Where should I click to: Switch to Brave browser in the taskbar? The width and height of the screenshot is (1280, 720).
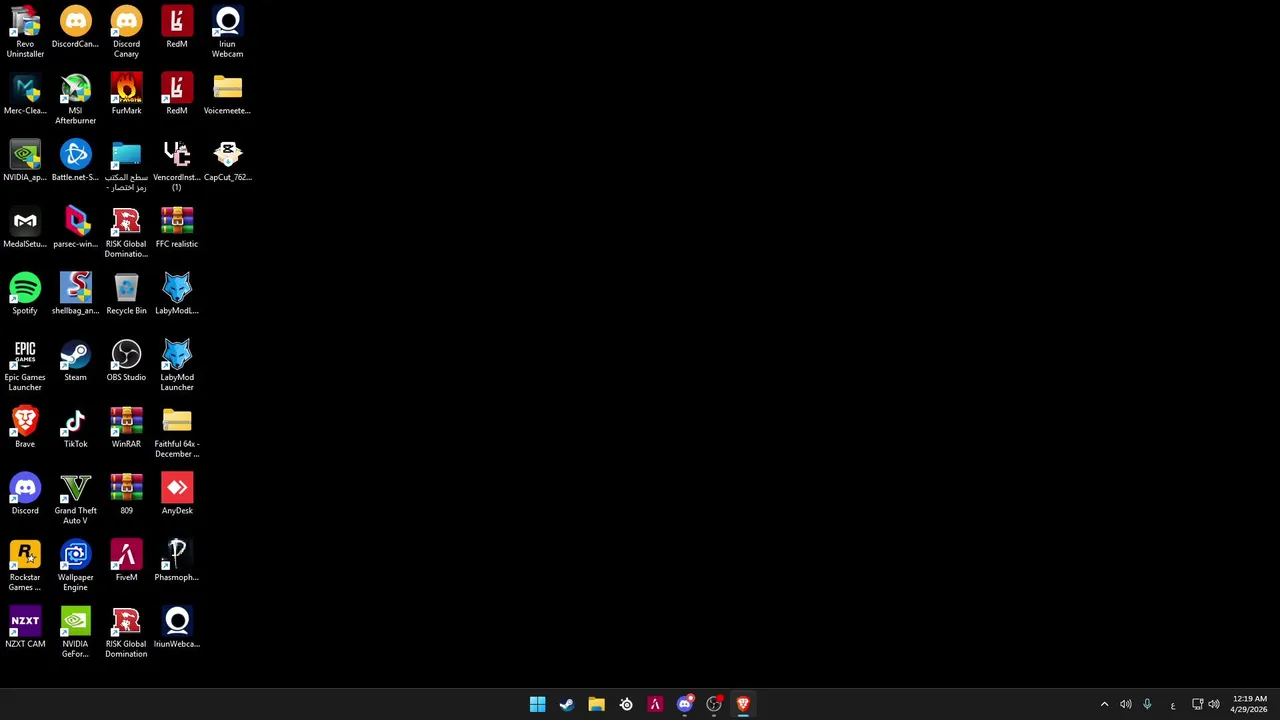pos(743,704)
